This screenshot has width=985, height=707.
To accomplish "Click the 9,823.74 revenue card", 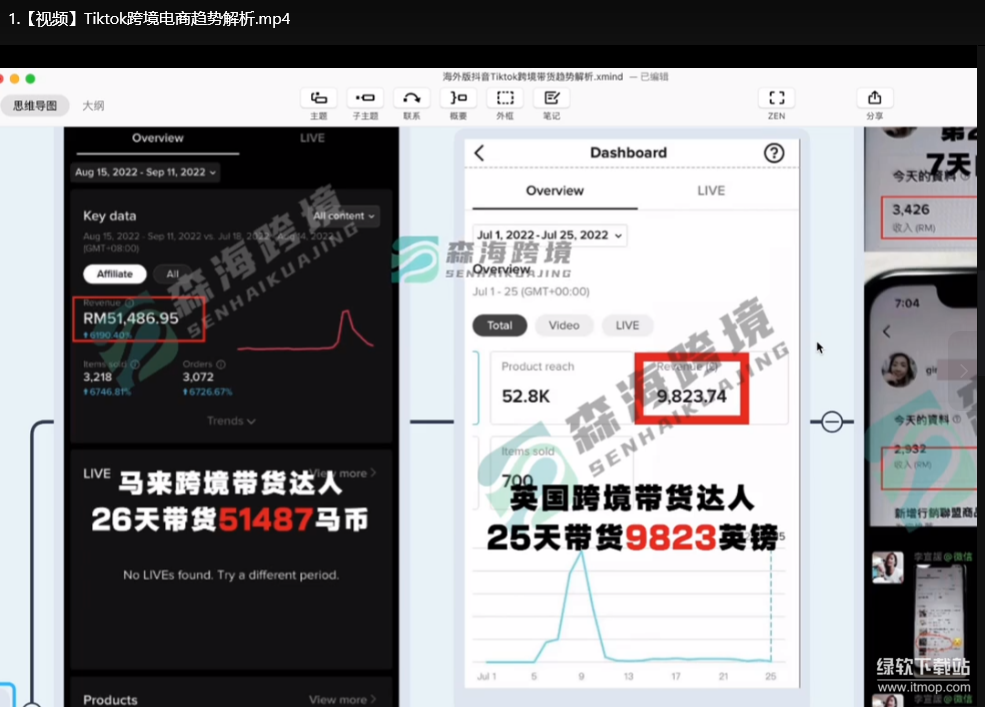I will 692,388.
